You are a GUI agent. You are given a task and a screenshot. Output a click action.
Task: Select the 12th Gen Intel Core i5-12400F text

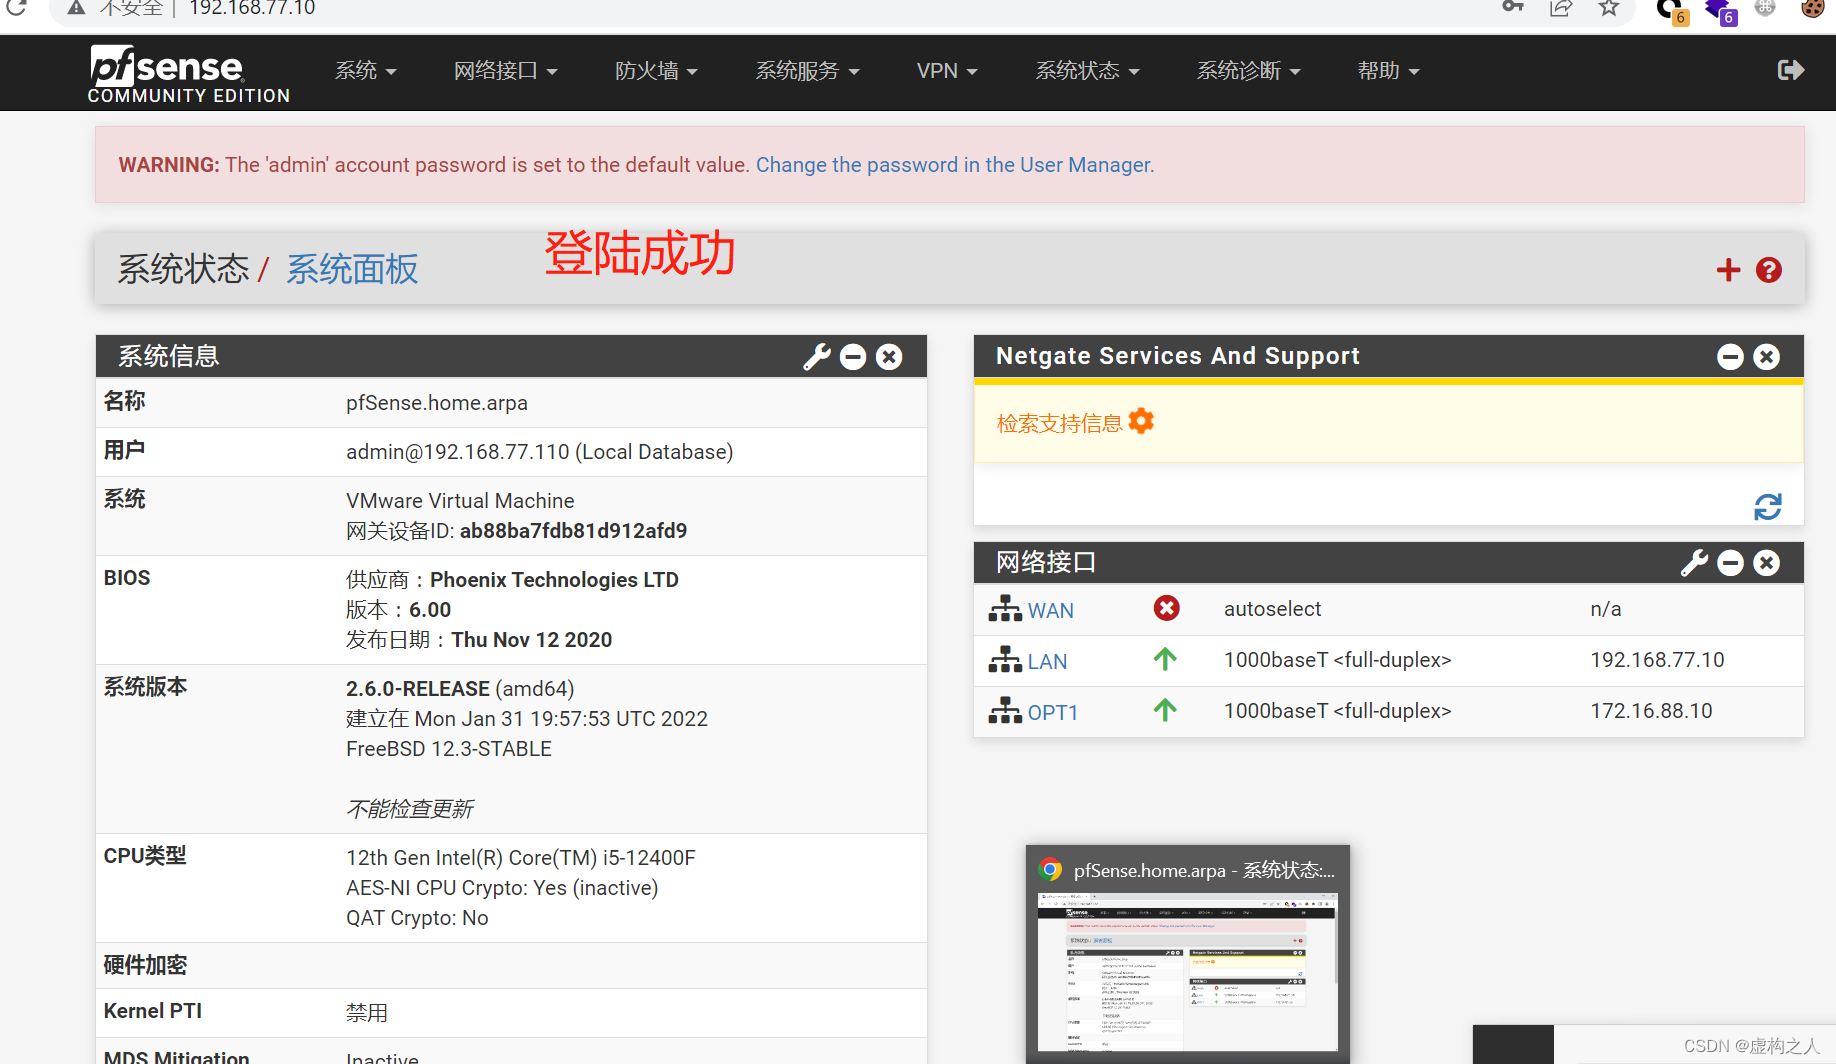(x=521, y=858)
